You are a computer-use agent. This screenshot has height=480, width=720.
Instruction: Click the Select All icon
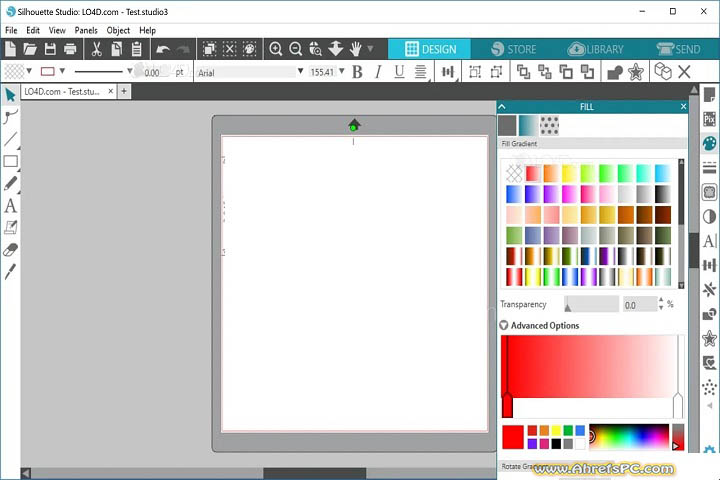[209, 49]
